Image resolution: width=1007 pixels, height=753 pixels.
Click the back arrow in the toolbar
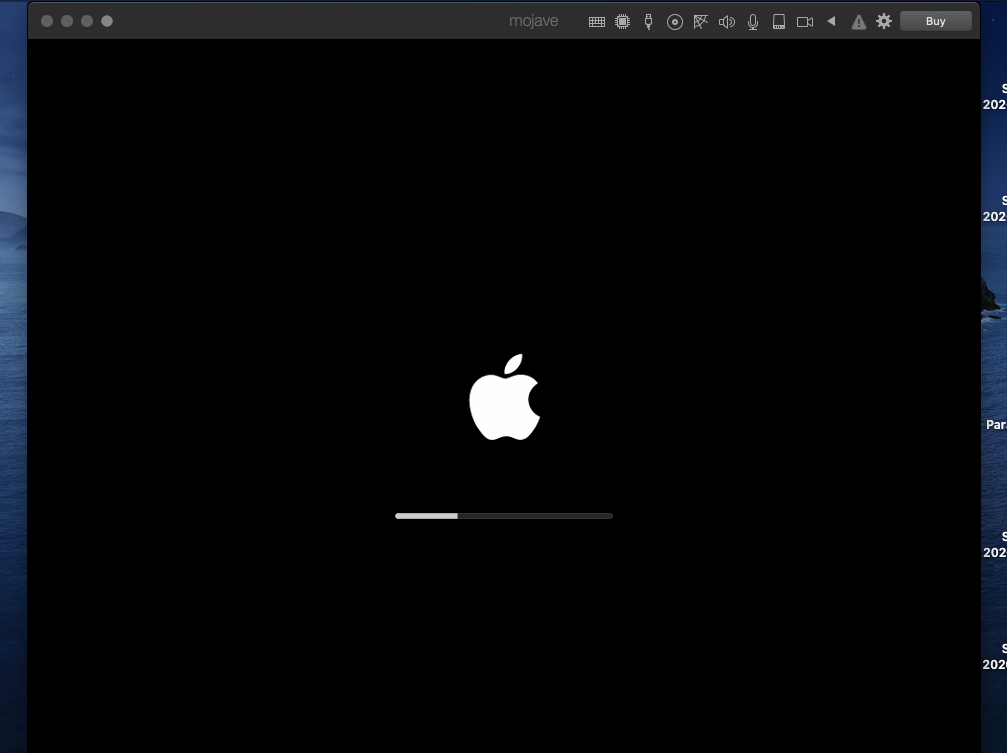[x=831, y=20]
